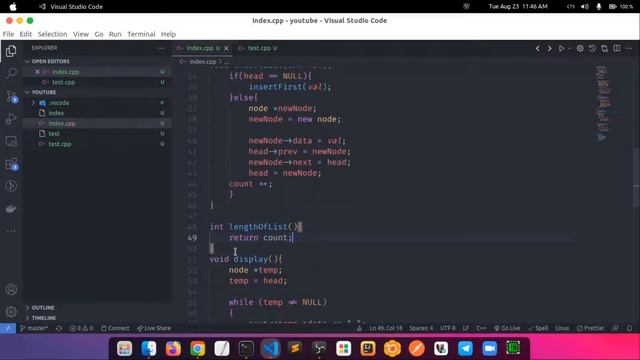
Task: Open the Search view in activity bar
Action: click(x=11, y=73)
